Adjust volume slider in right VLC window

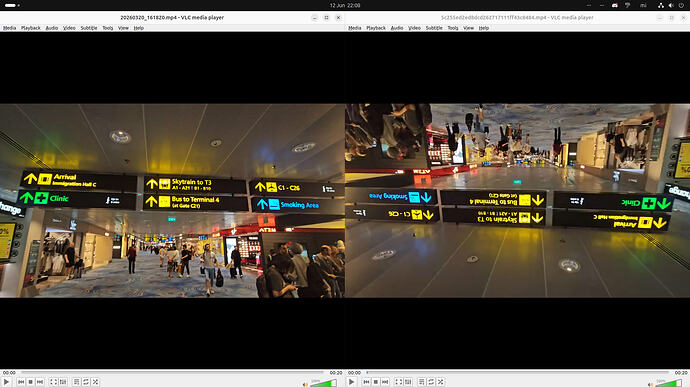coord(669,383)
